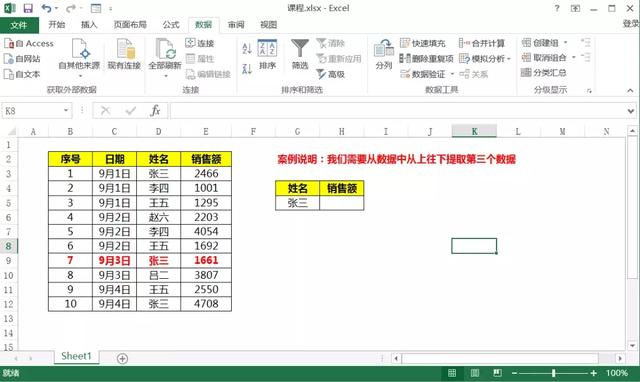Import data from text file (自文本)
Image resolution: width=640 pixels, height=382 pixels.
tap(22, 74)
